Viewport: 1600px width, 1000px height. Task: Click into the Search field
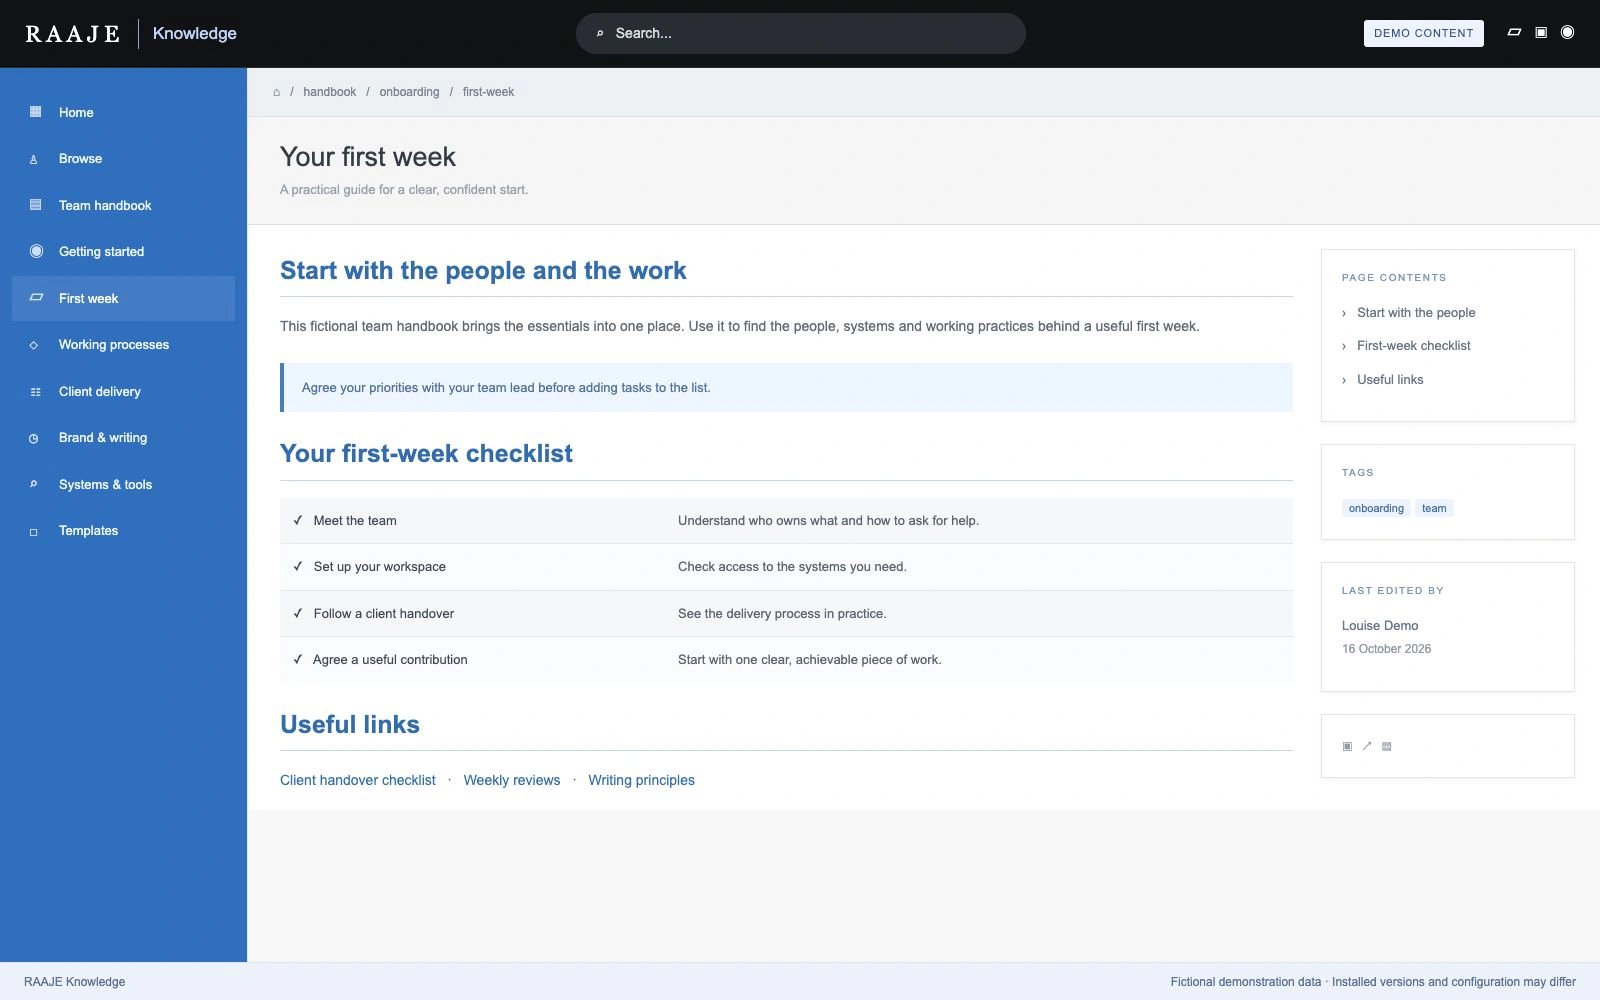click(801, 33)
